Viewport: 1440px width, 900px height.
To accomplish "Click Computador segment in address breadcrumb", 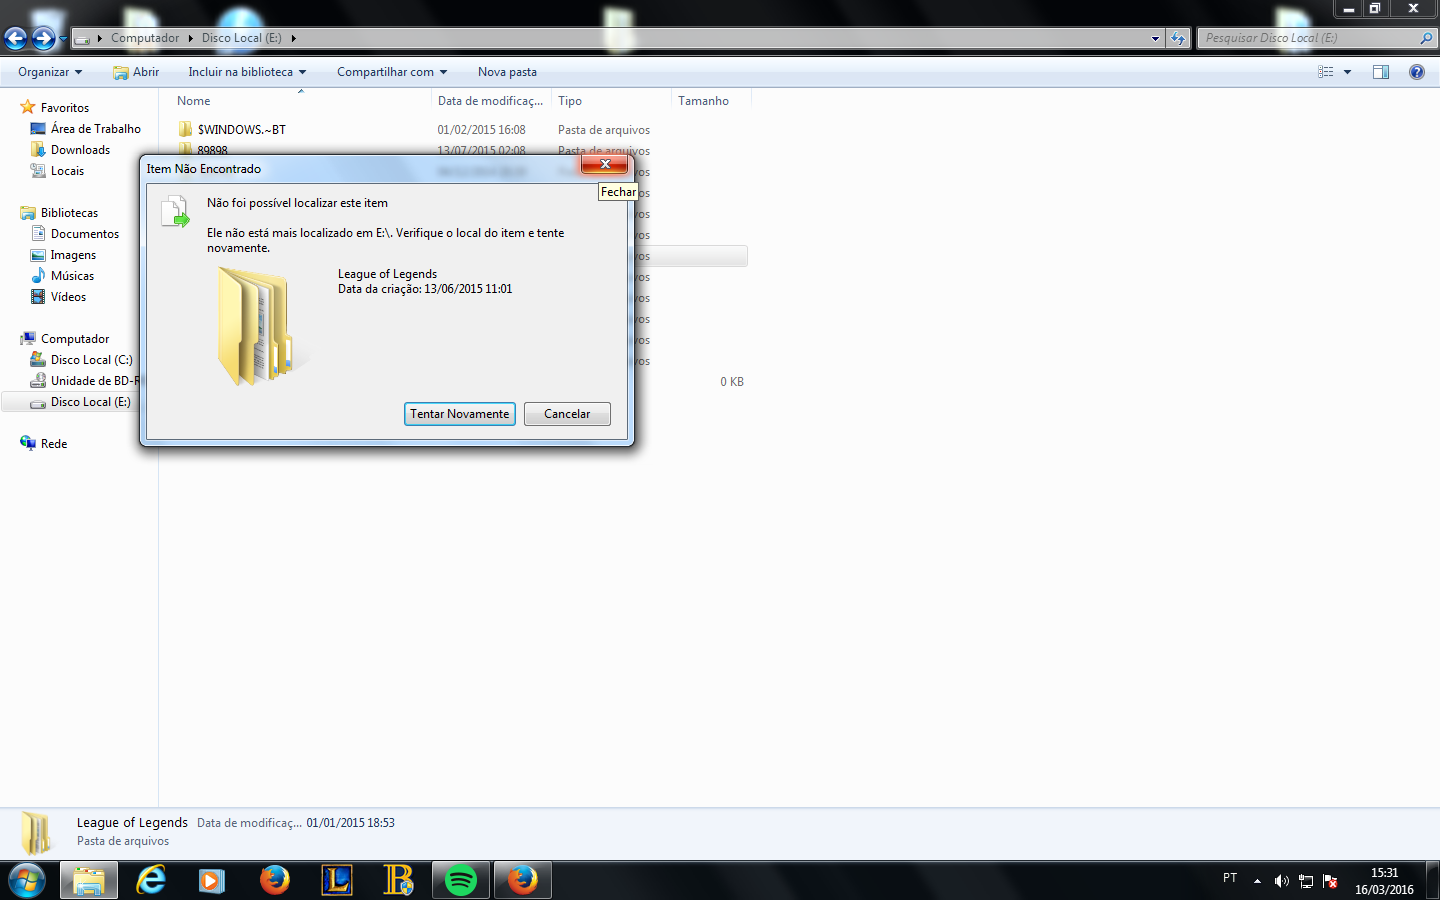I will [x=145, y=38].
